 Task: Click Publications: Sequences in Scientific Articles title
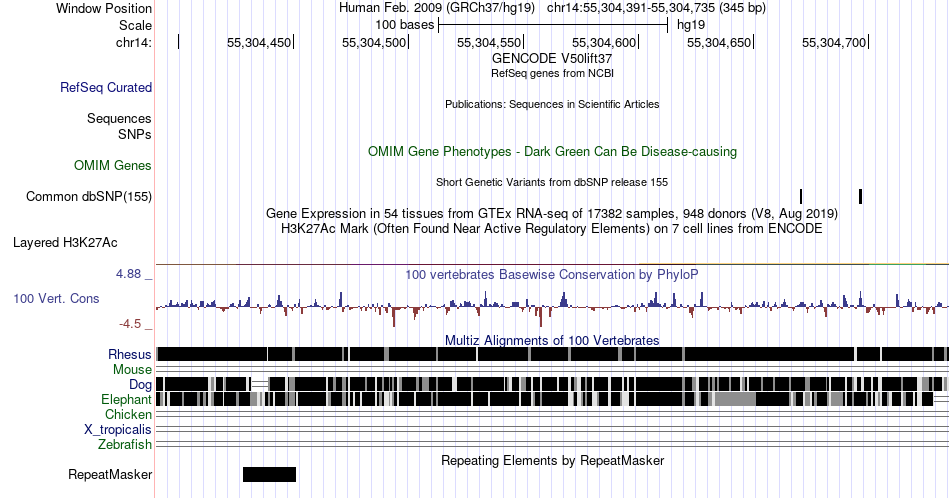(x=552, y=104)
